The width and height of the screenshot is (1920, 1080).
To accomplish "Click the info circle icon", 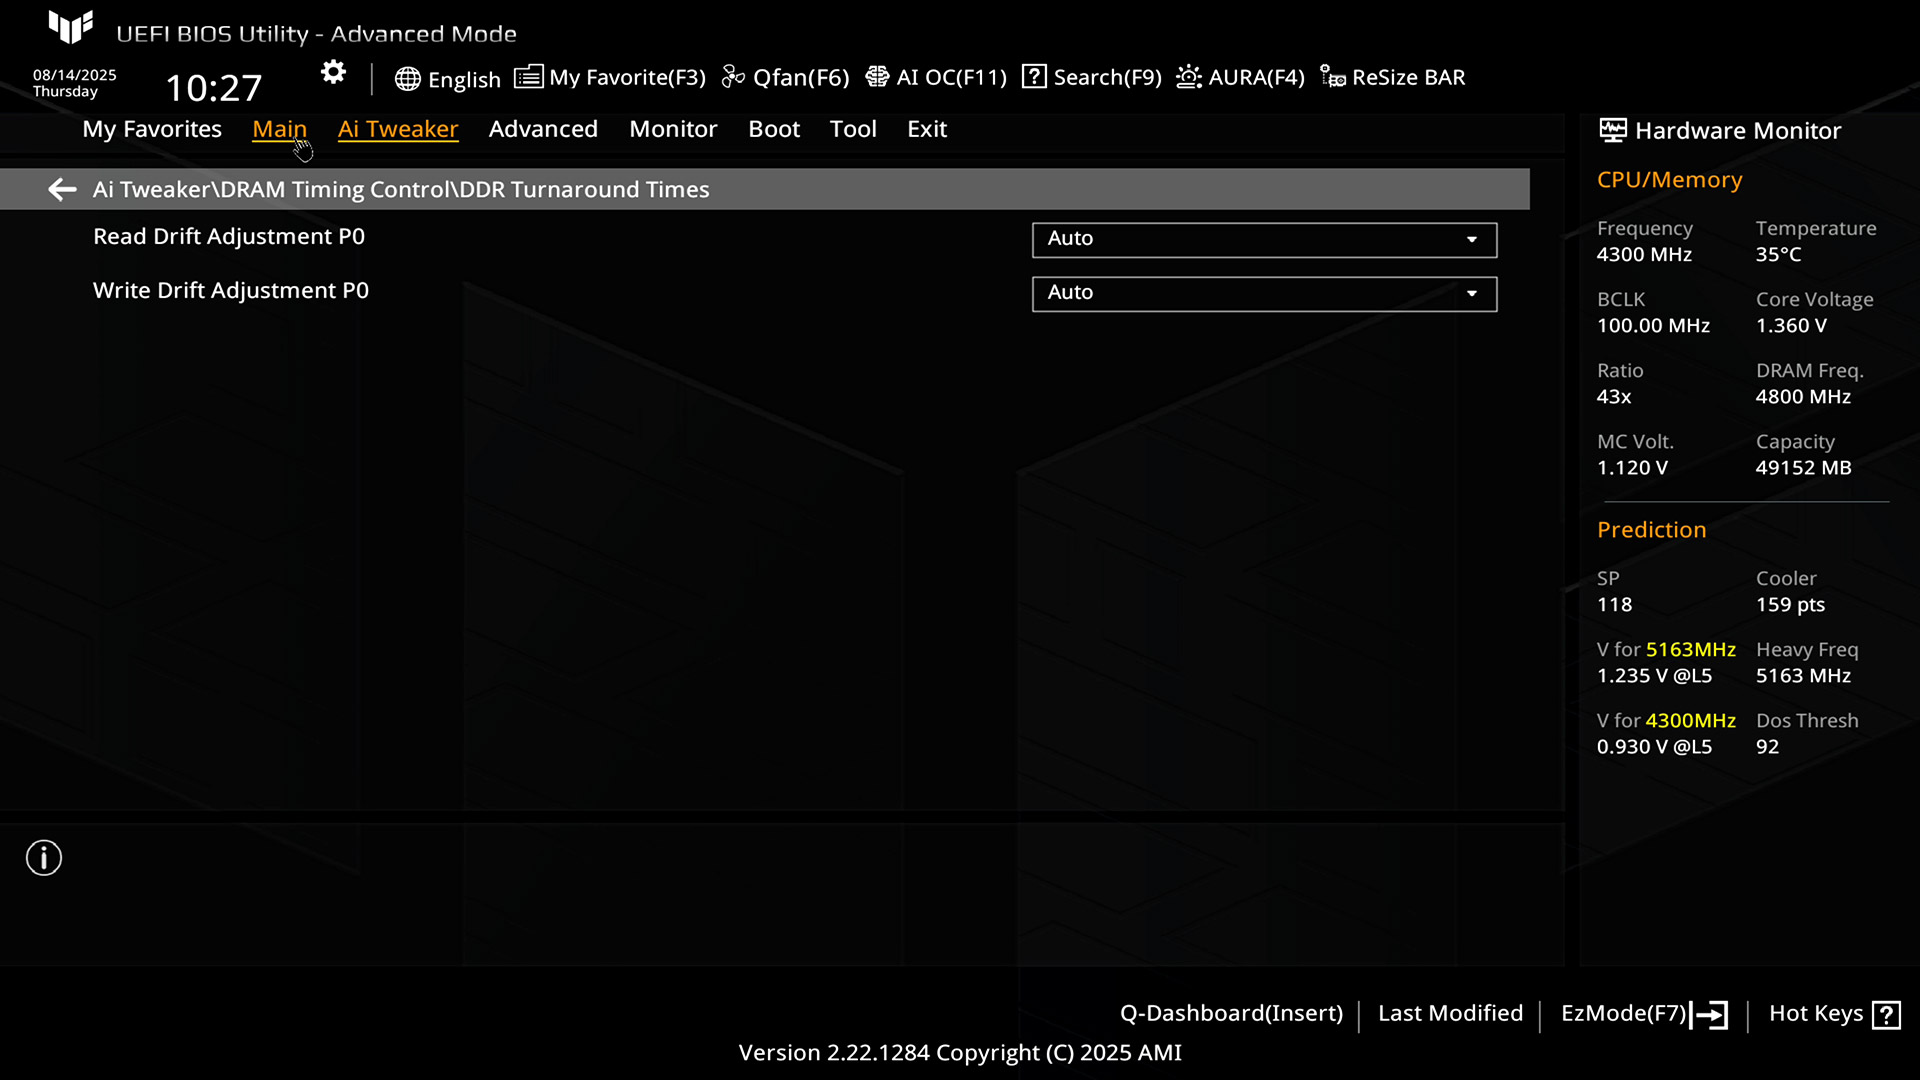I will tap(44, 858).
